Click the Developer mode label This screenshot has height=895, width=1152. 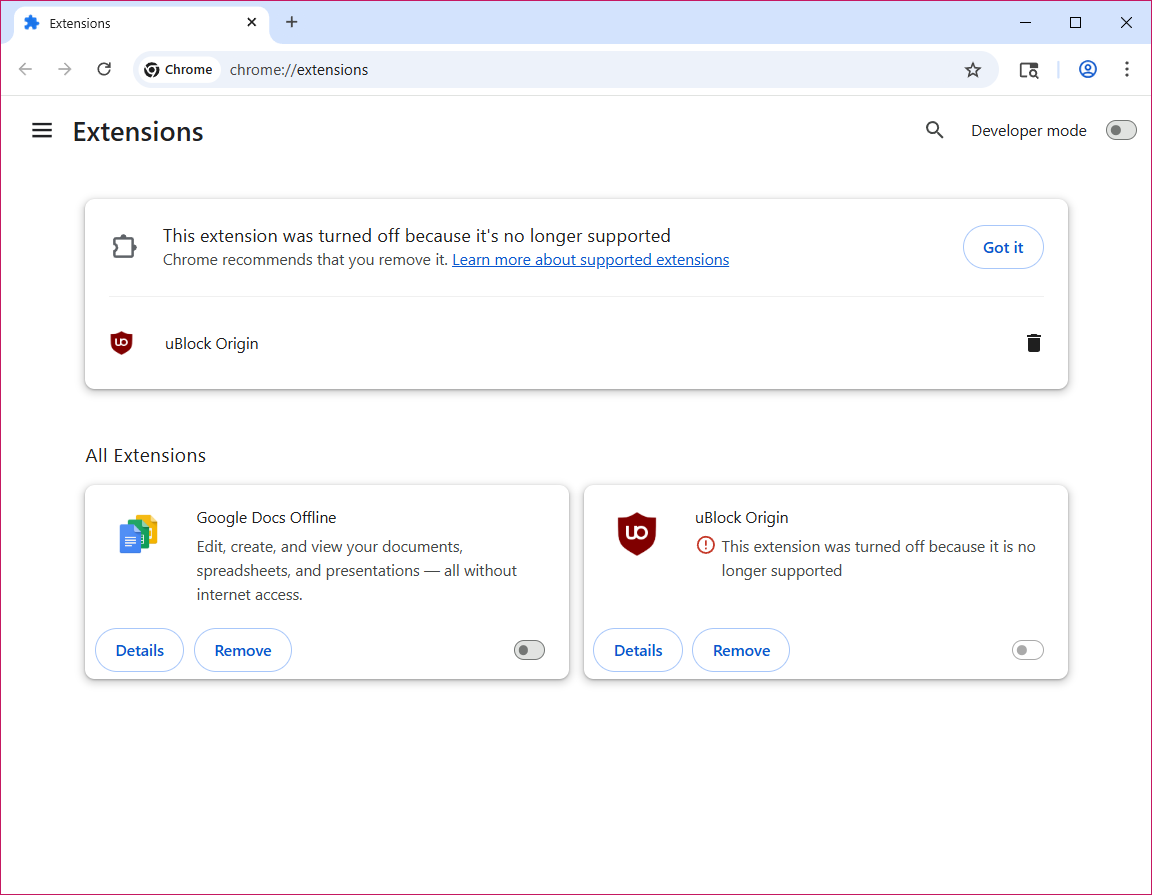coord(1029,131)
